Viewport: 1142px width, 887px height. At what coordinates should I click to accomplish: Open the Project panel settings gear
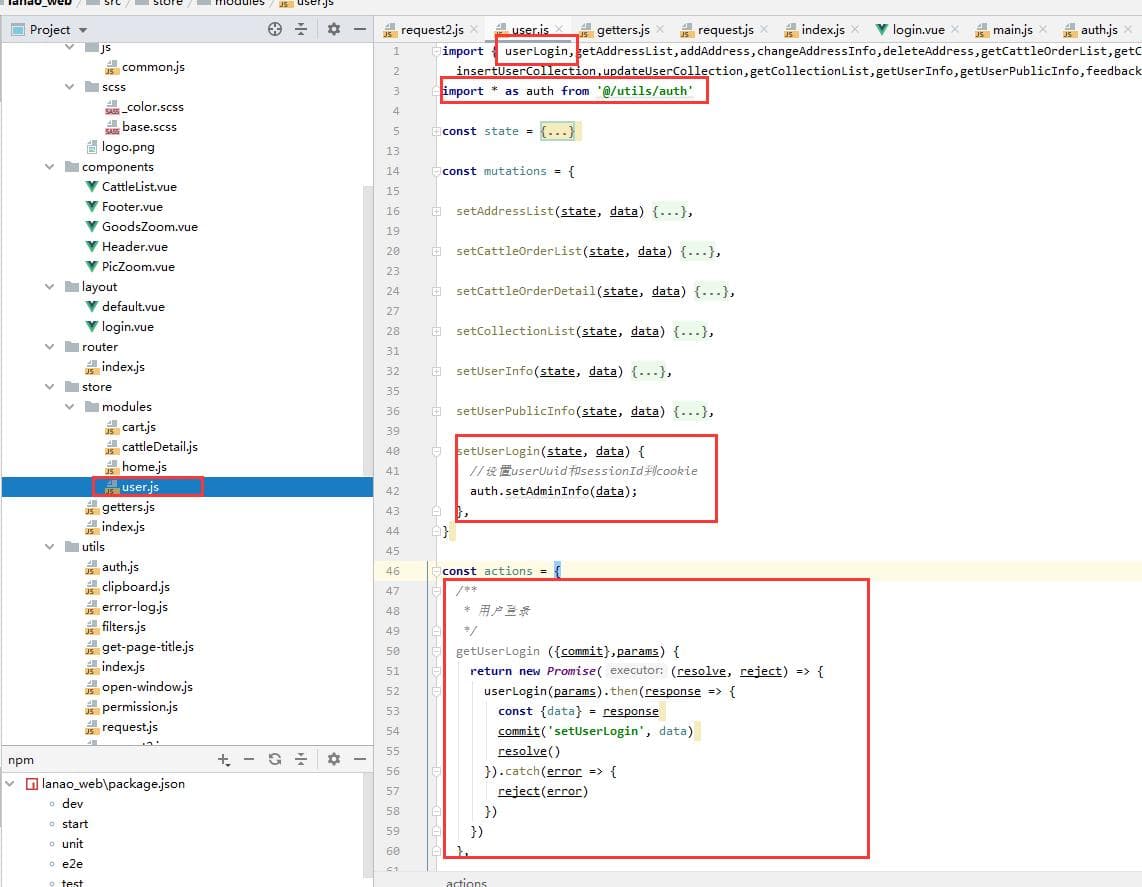[x=334, y=29]
